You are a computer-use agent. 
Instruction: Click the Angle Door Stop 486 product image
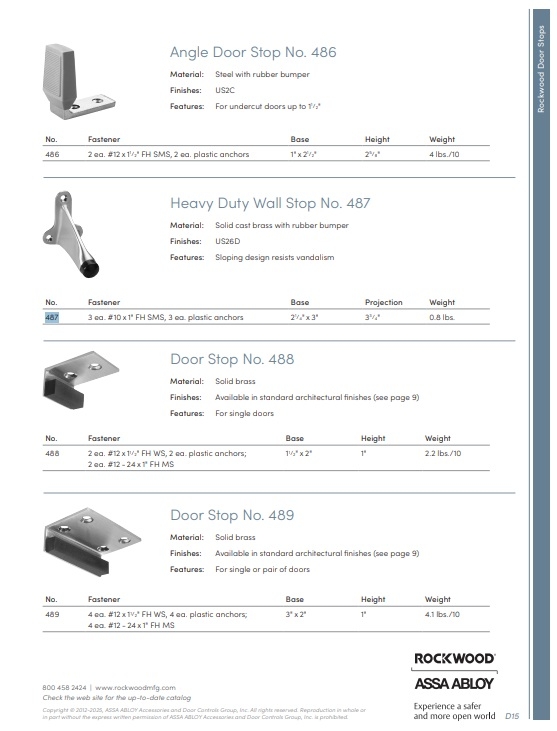[79, 81]
